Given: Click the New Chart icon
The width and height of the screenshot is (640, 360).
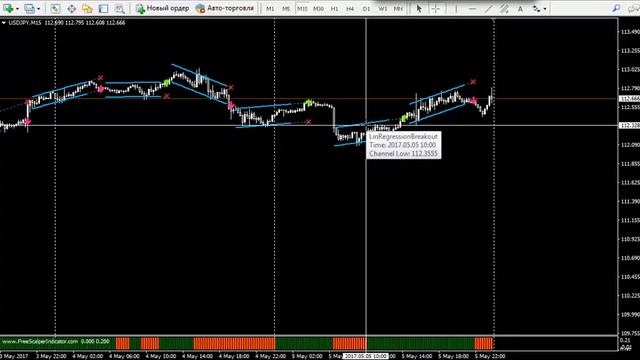Looking at the screenshot, I should (8, 8).
